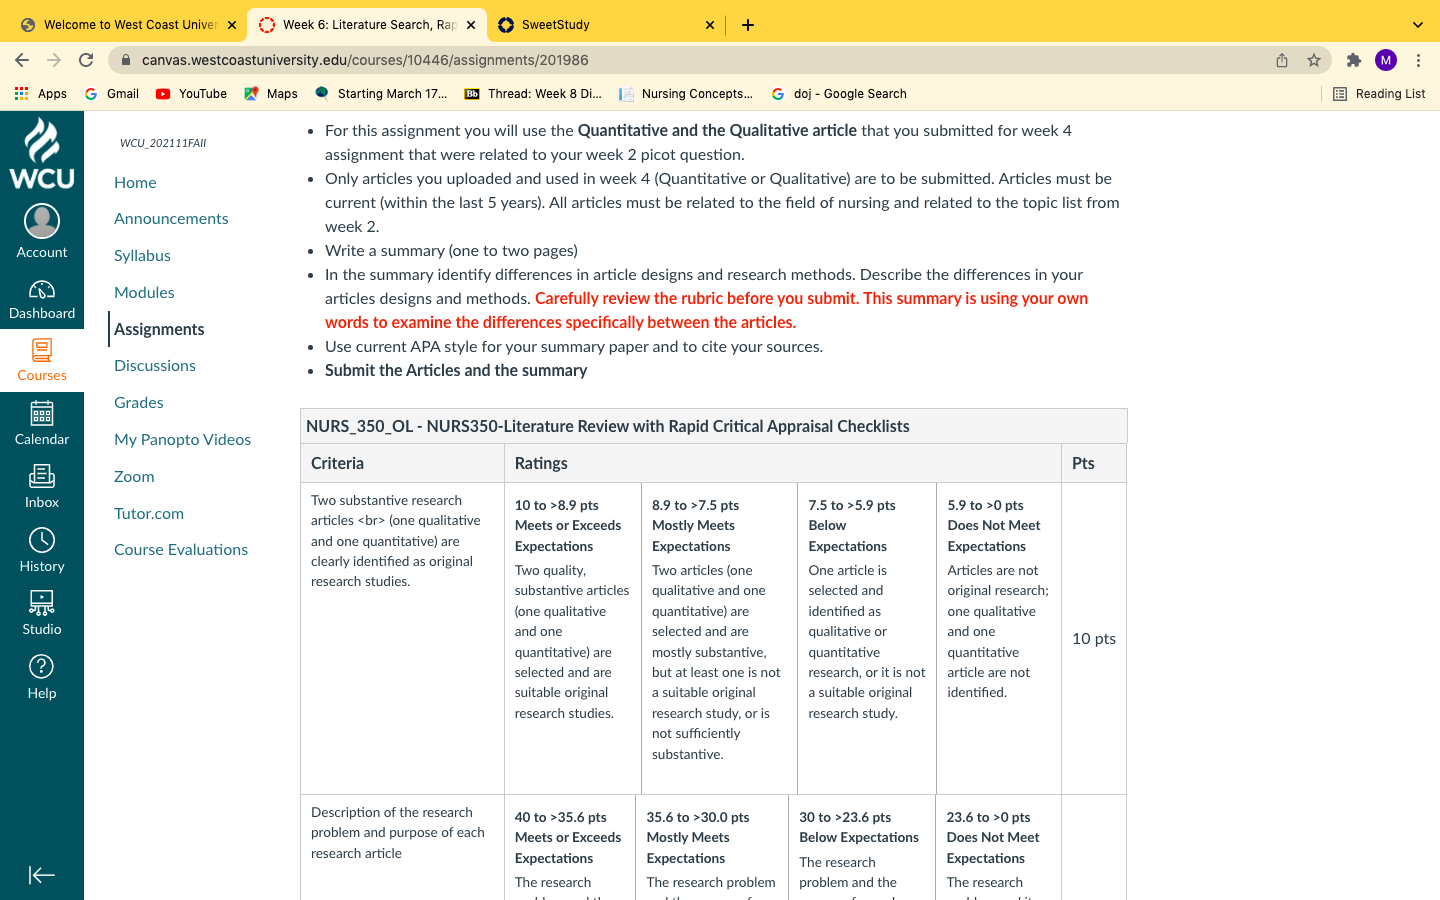
Task: Bookmark this page with the star icon
Action: pyautogui.click(x=1314, y=60)
